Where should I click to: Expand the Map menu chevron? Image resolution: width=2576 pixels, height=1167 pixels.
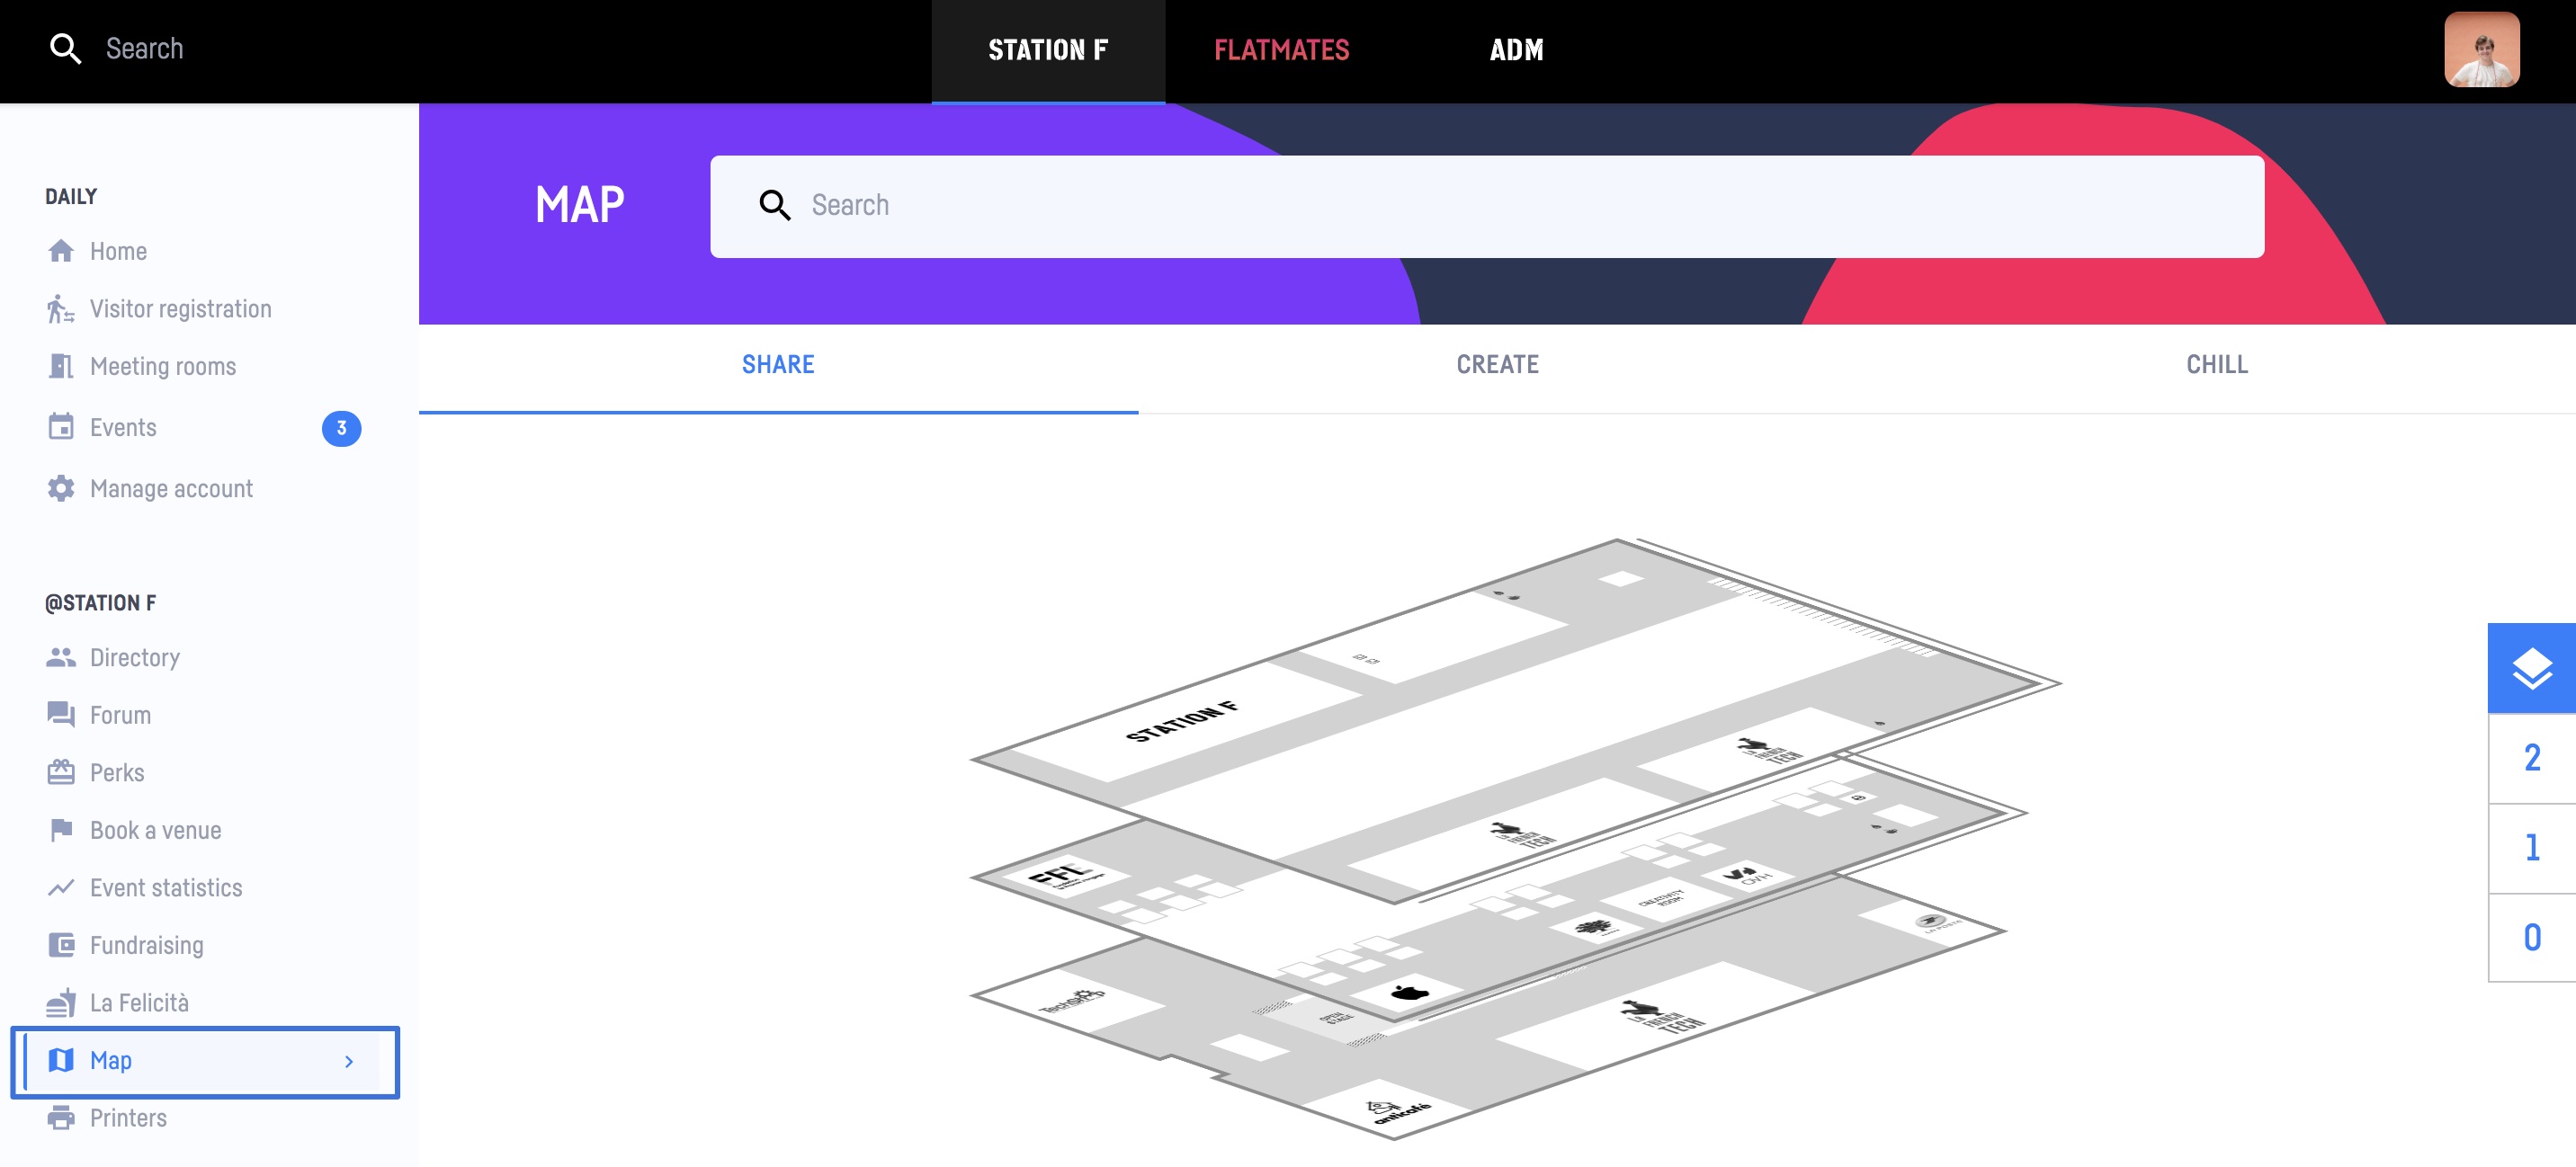[349, 1061]
